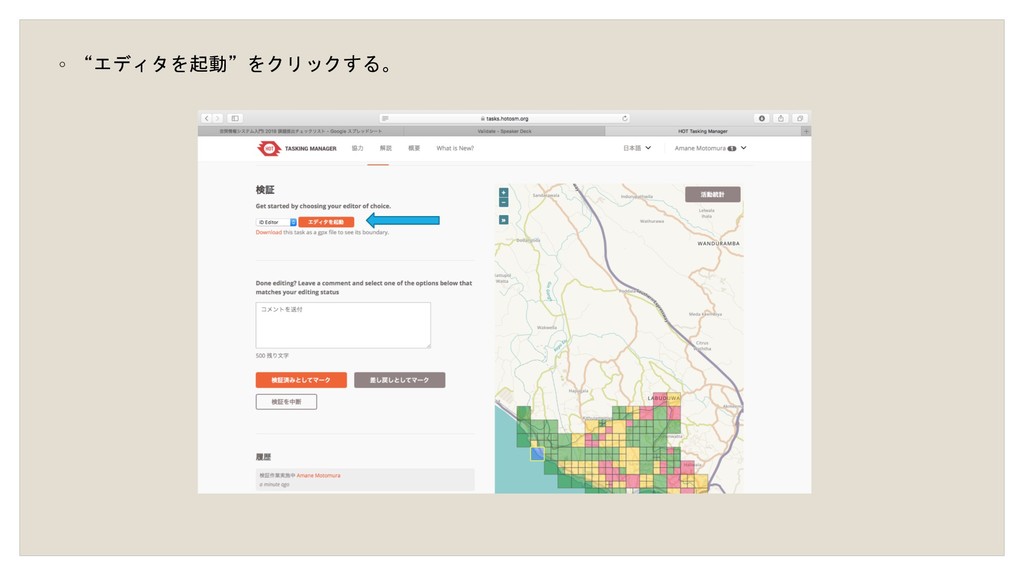The width and height of the screenshot is (1024, 576).
Task: Click the tasks.hotosm.org address bar
Action: point(504,118)
